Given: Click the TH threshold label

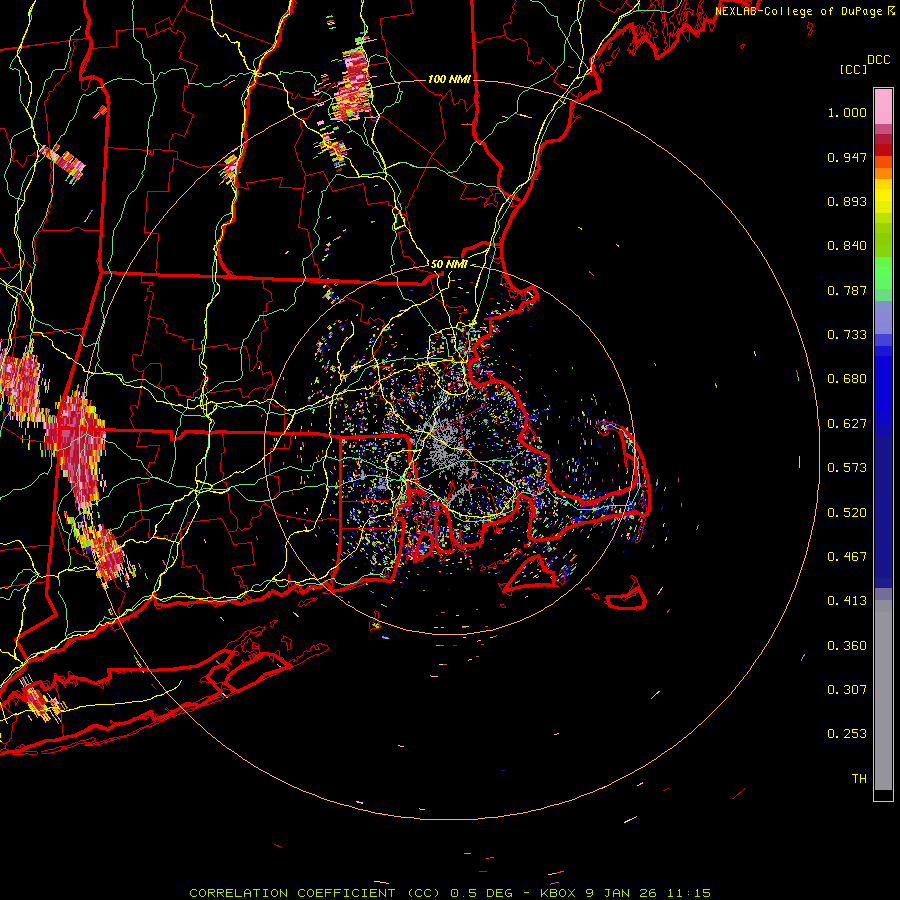Looking at the screenshot, I should pos(859,779).
